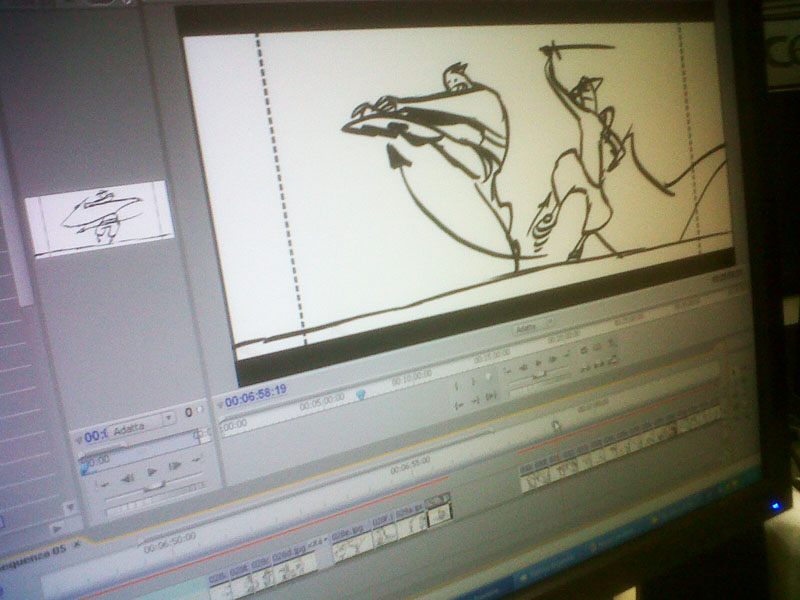Click timeline ruler at 00:06:50:00
The image size is (800, 600).
pos(170,544)
